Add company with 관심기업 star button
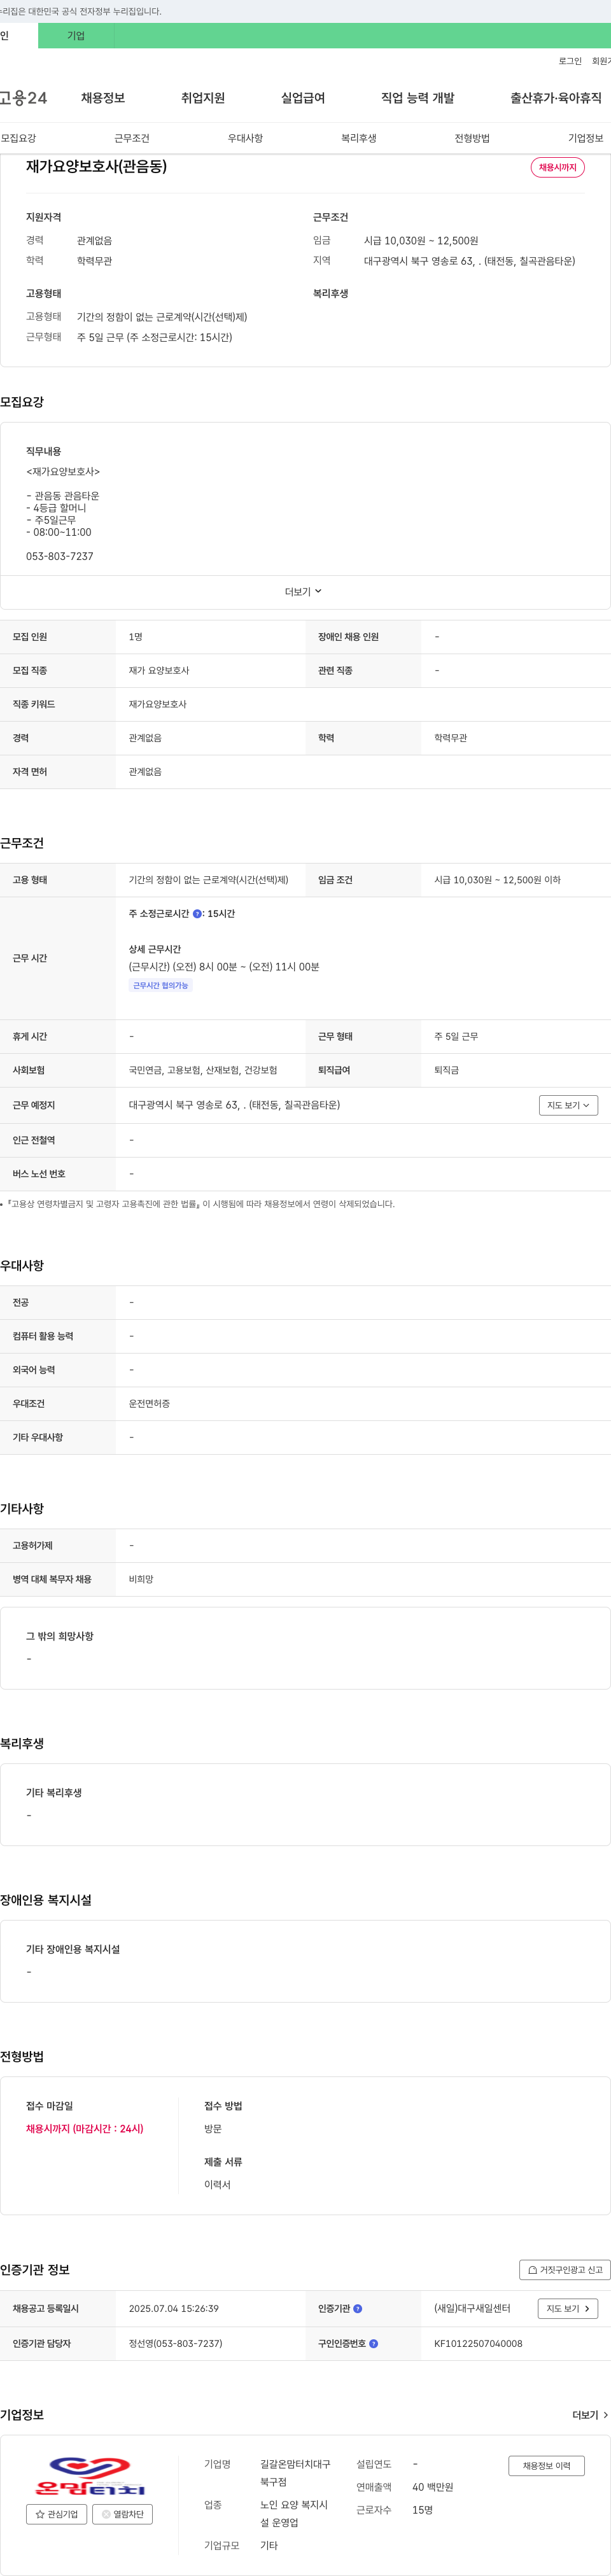 coord(56,2514)
